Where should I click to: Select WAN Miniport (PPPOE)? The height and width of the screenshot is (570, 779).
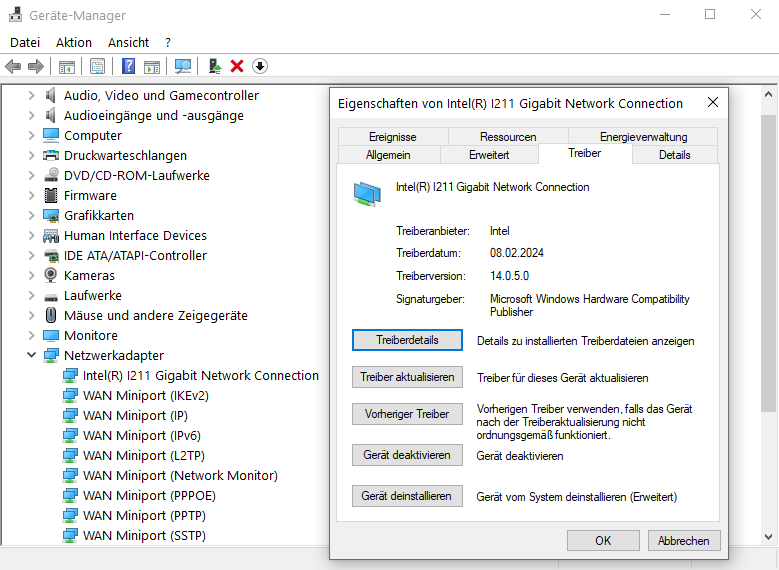[x=150, y=495]
